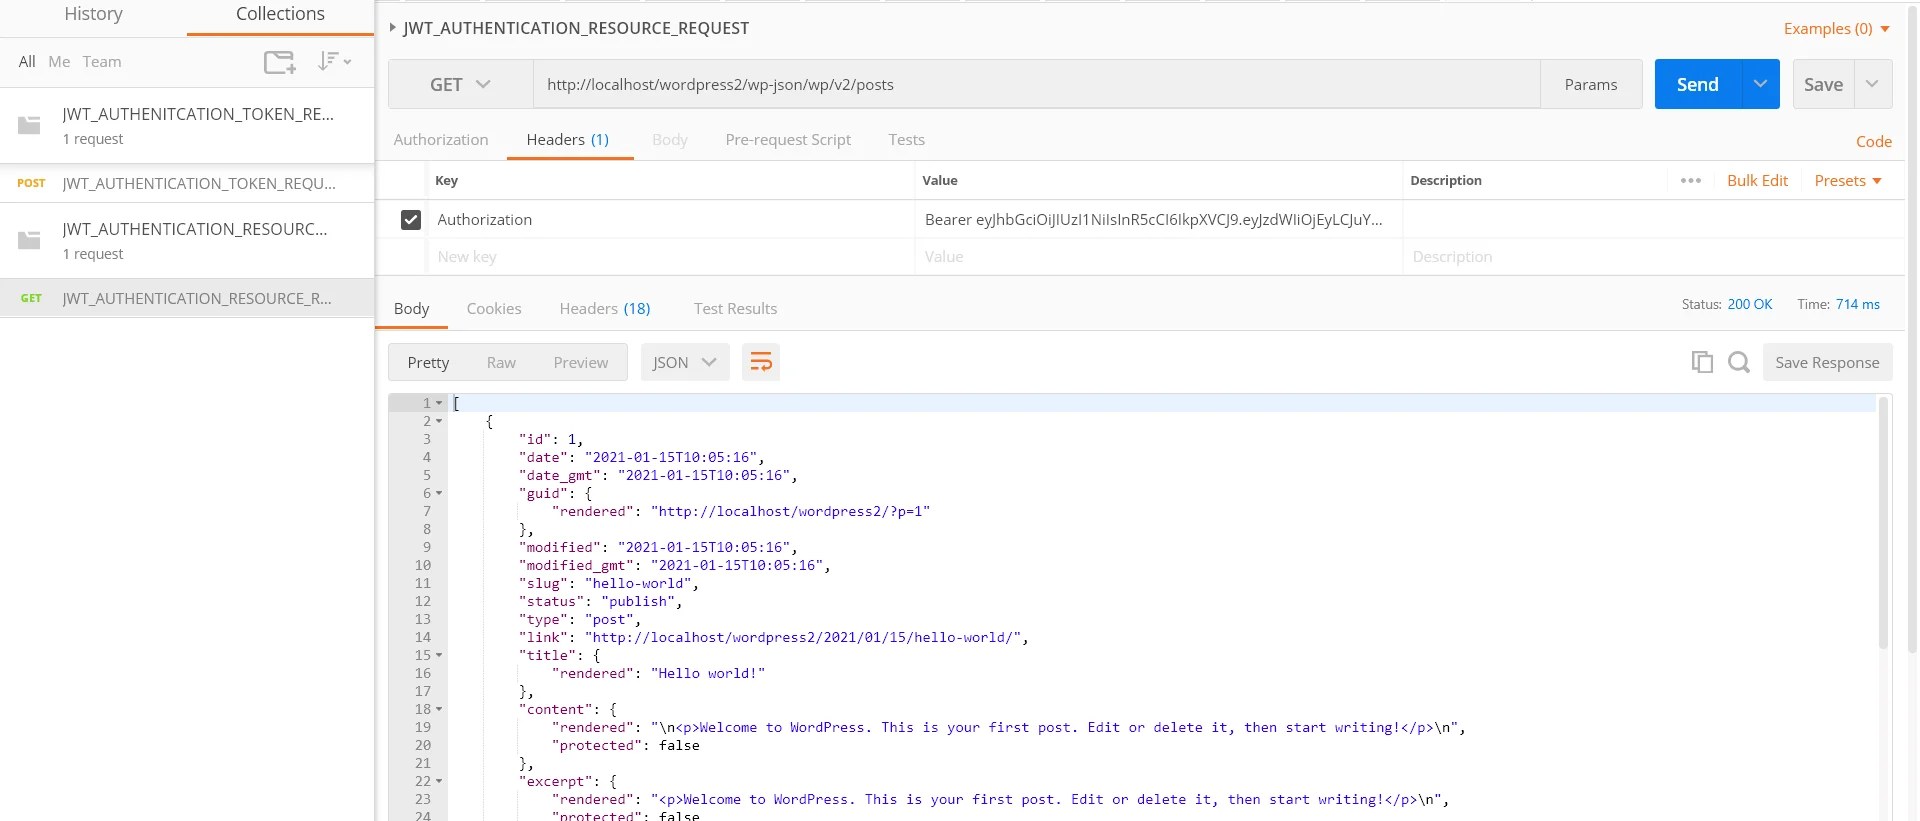
Task: Open the Authorization request tab
Action: click(441, 140)
